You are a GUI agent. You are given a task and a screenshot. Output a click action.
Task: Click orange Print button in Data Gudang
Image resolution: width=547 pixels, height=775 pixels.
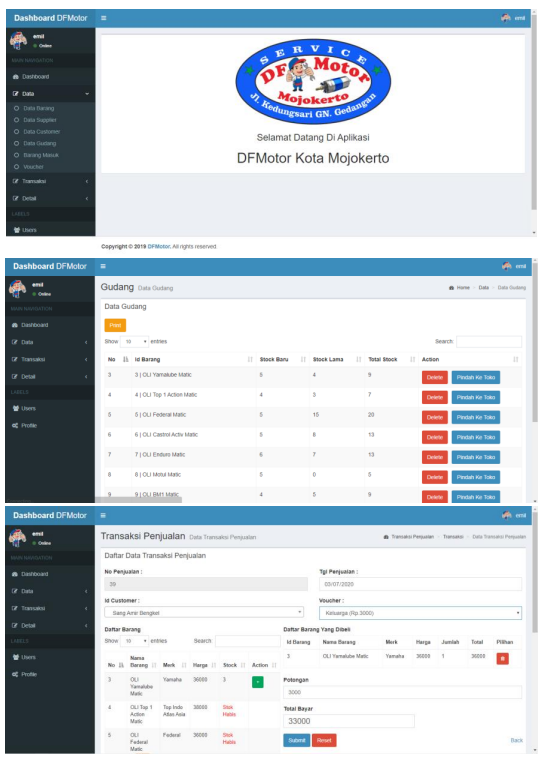tap(115, 325)
